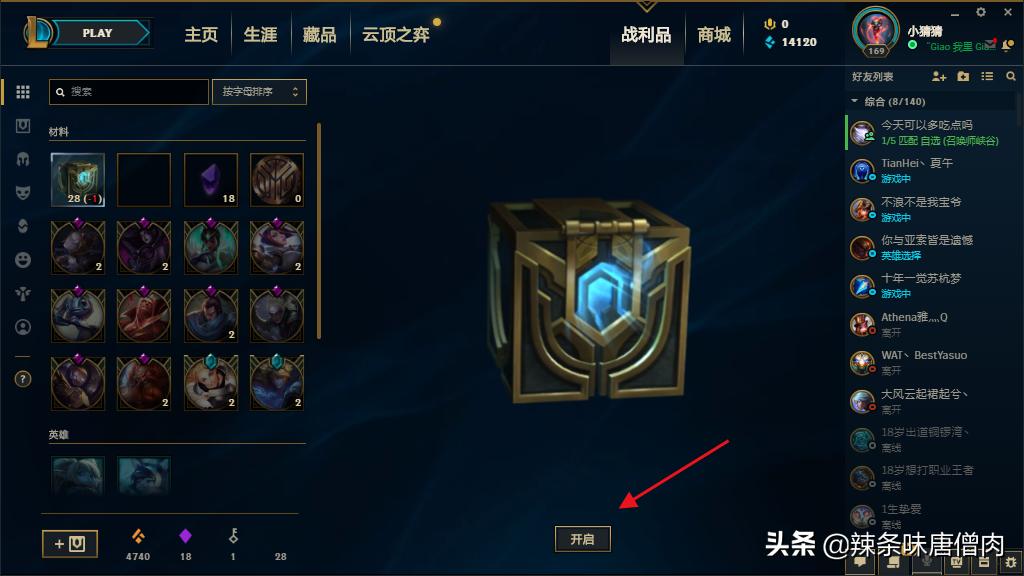The image size is (1024, 576).
Task: Select the emote smiley filter icon
Action: (23, 260)
